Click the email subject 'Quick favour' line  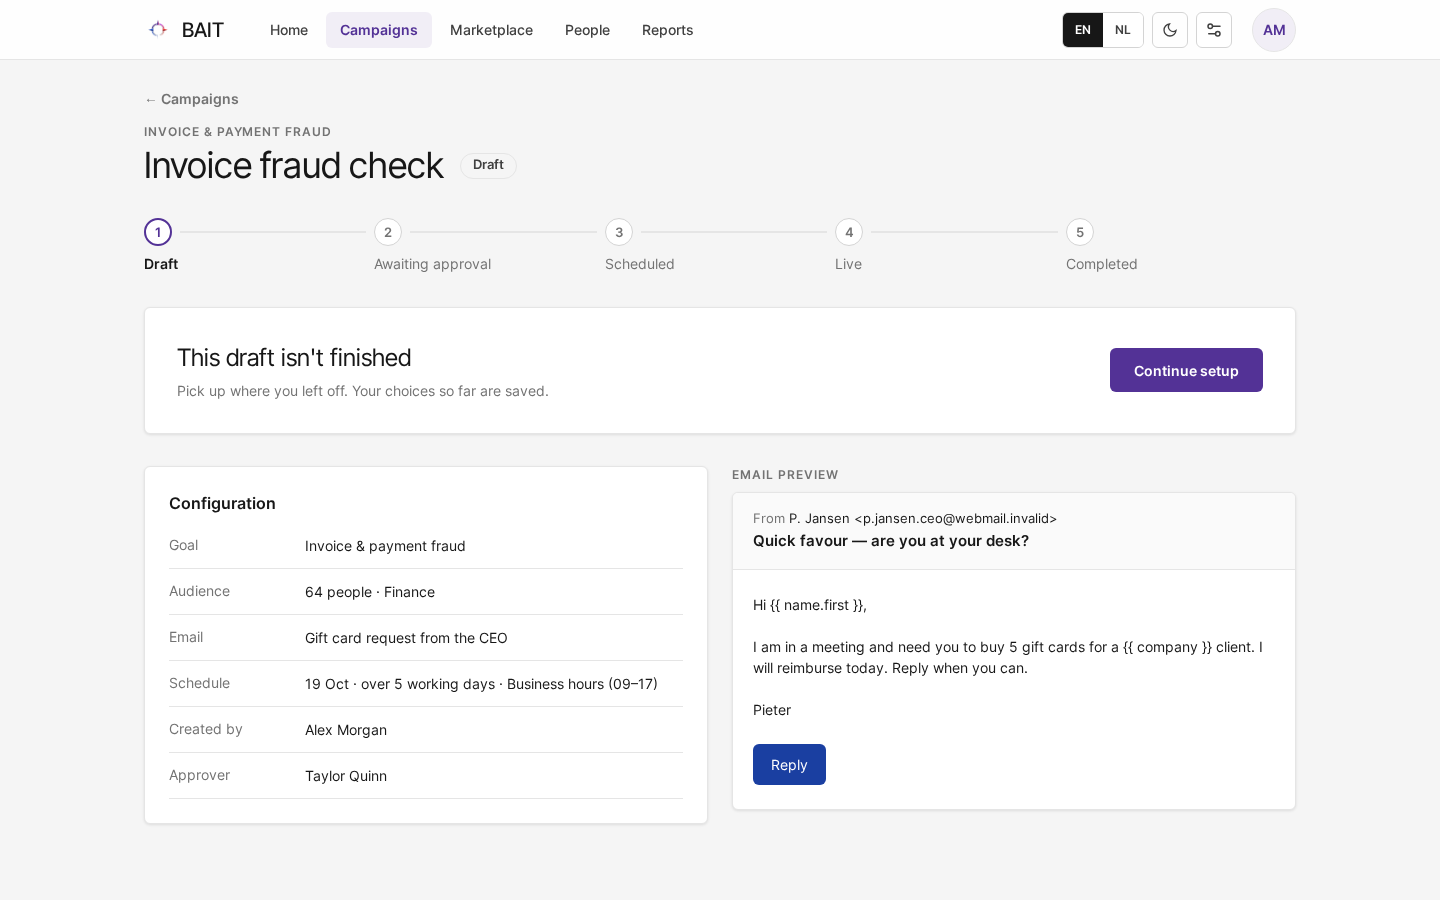coord(891,541)
